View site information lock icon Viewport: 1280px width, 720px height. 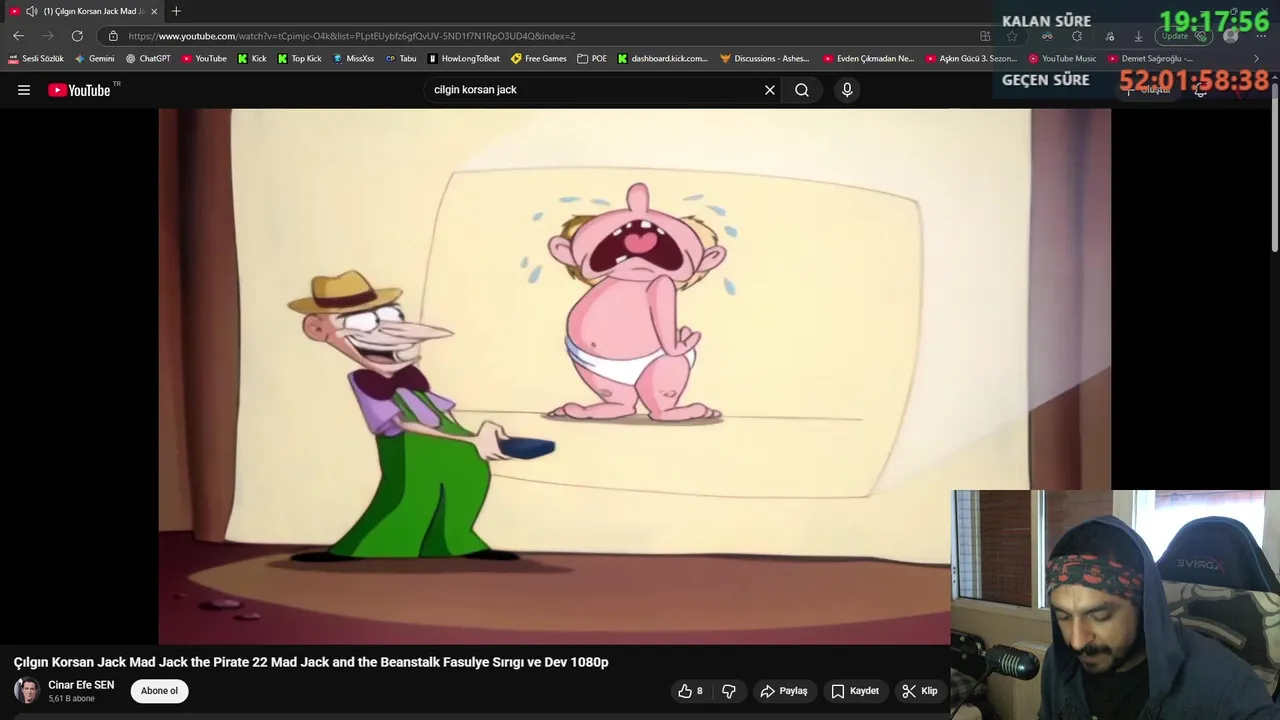(113, 36)
